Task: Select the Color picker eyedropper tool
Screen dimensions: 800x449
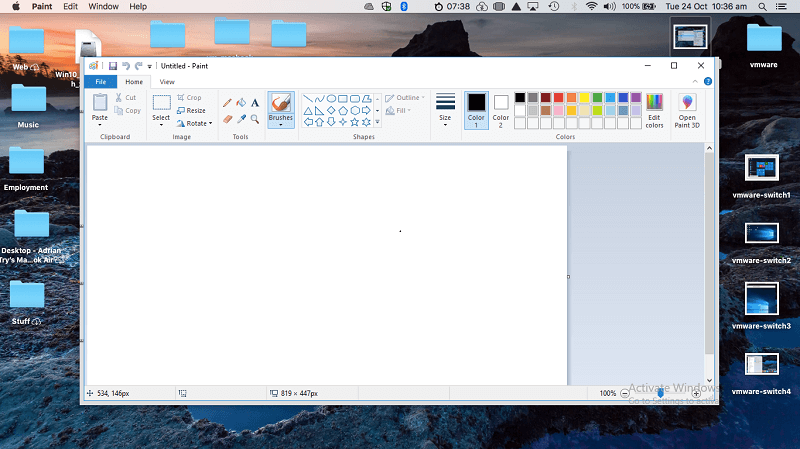Action: click(241, 119)
